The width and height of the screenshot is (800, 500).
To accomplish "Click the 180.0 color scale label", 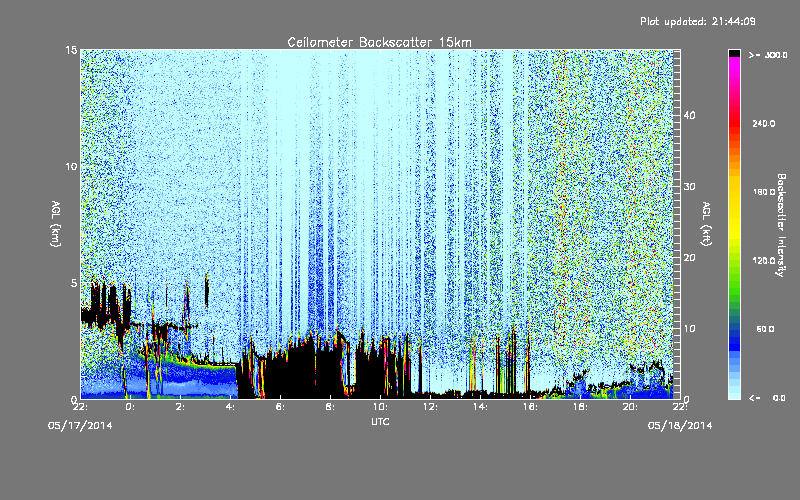I will click(x=764, y=192).
